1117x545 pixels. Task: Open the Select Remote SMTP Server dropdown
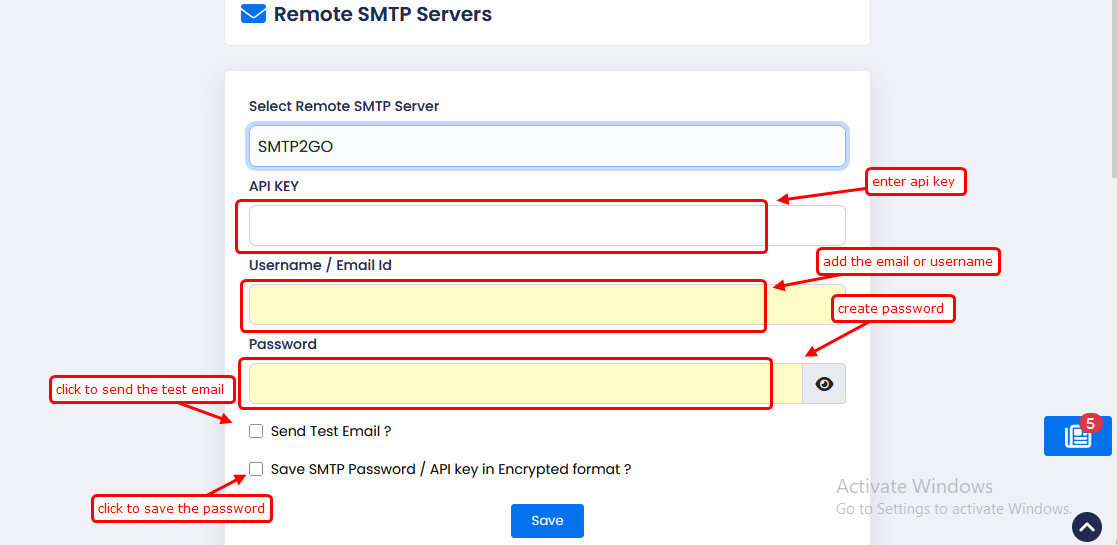(547, 146)
